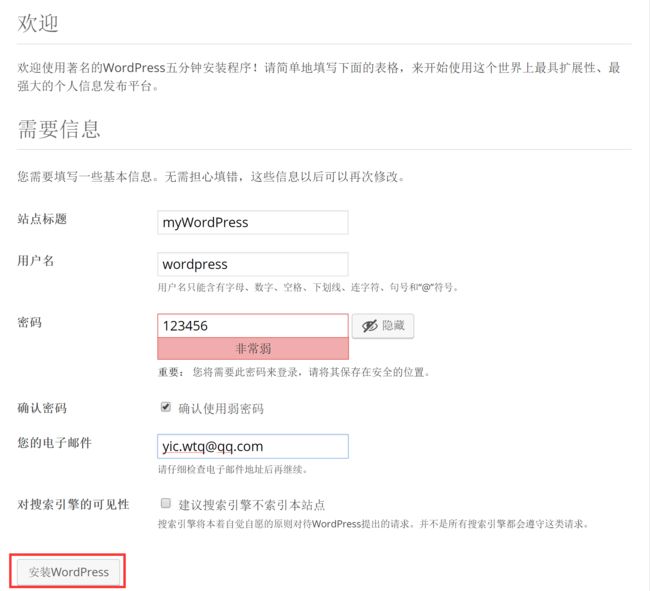Click the crossed-eye icon on the 隐藏 button

(369, 326)
